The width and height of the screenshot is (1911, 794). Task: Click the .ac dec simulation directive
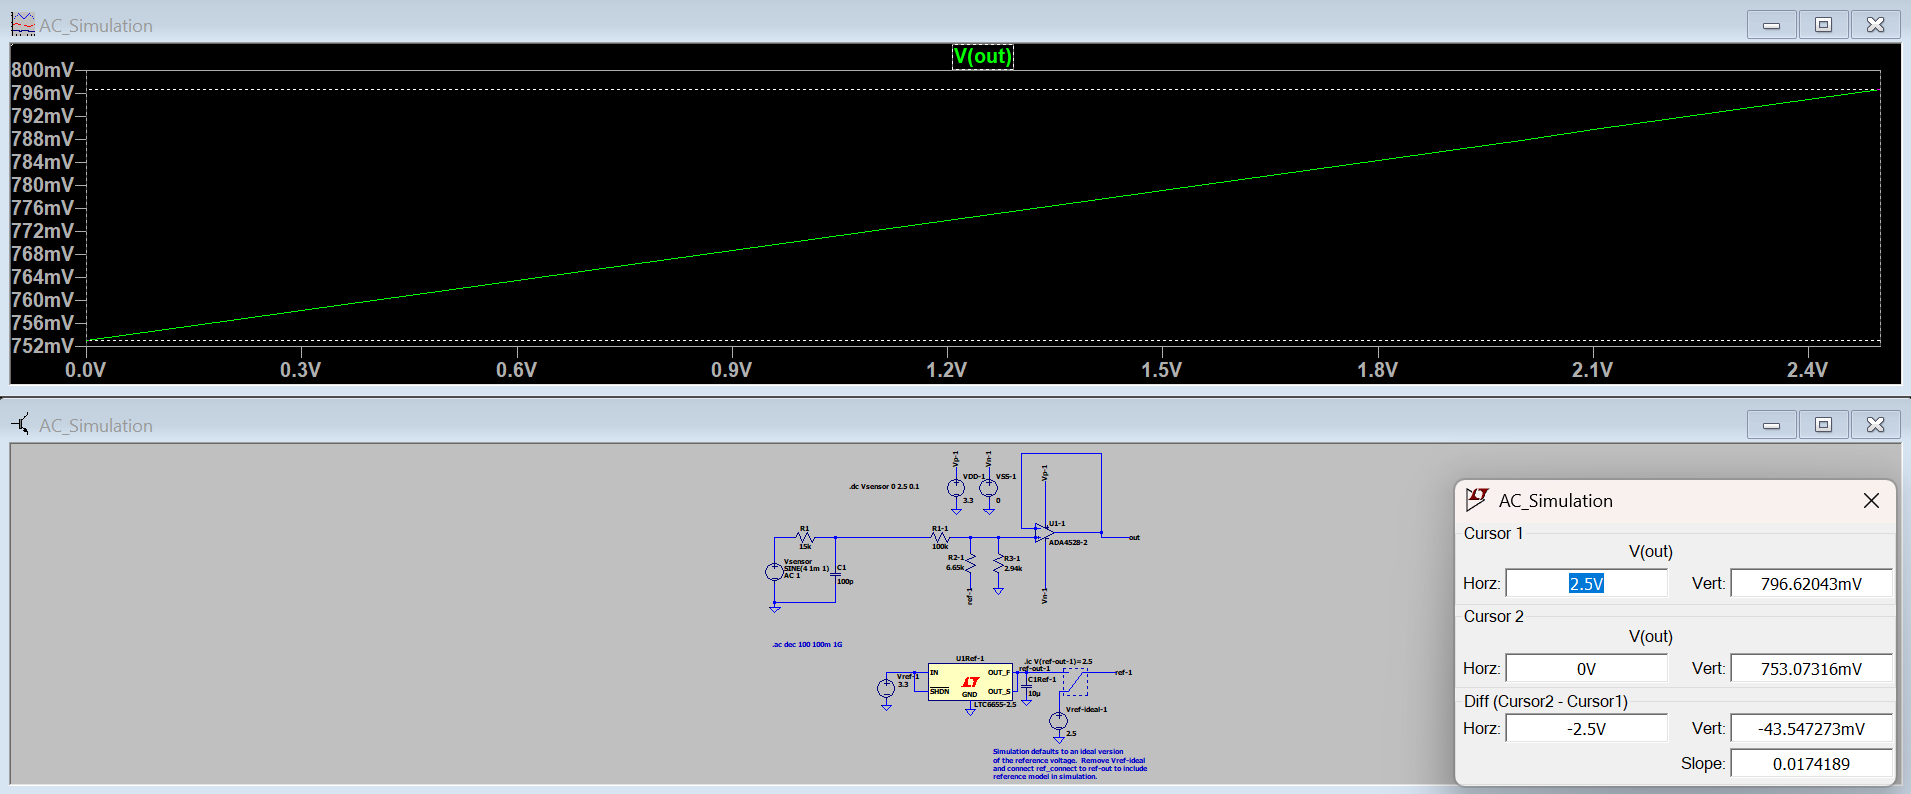[807, 645]
